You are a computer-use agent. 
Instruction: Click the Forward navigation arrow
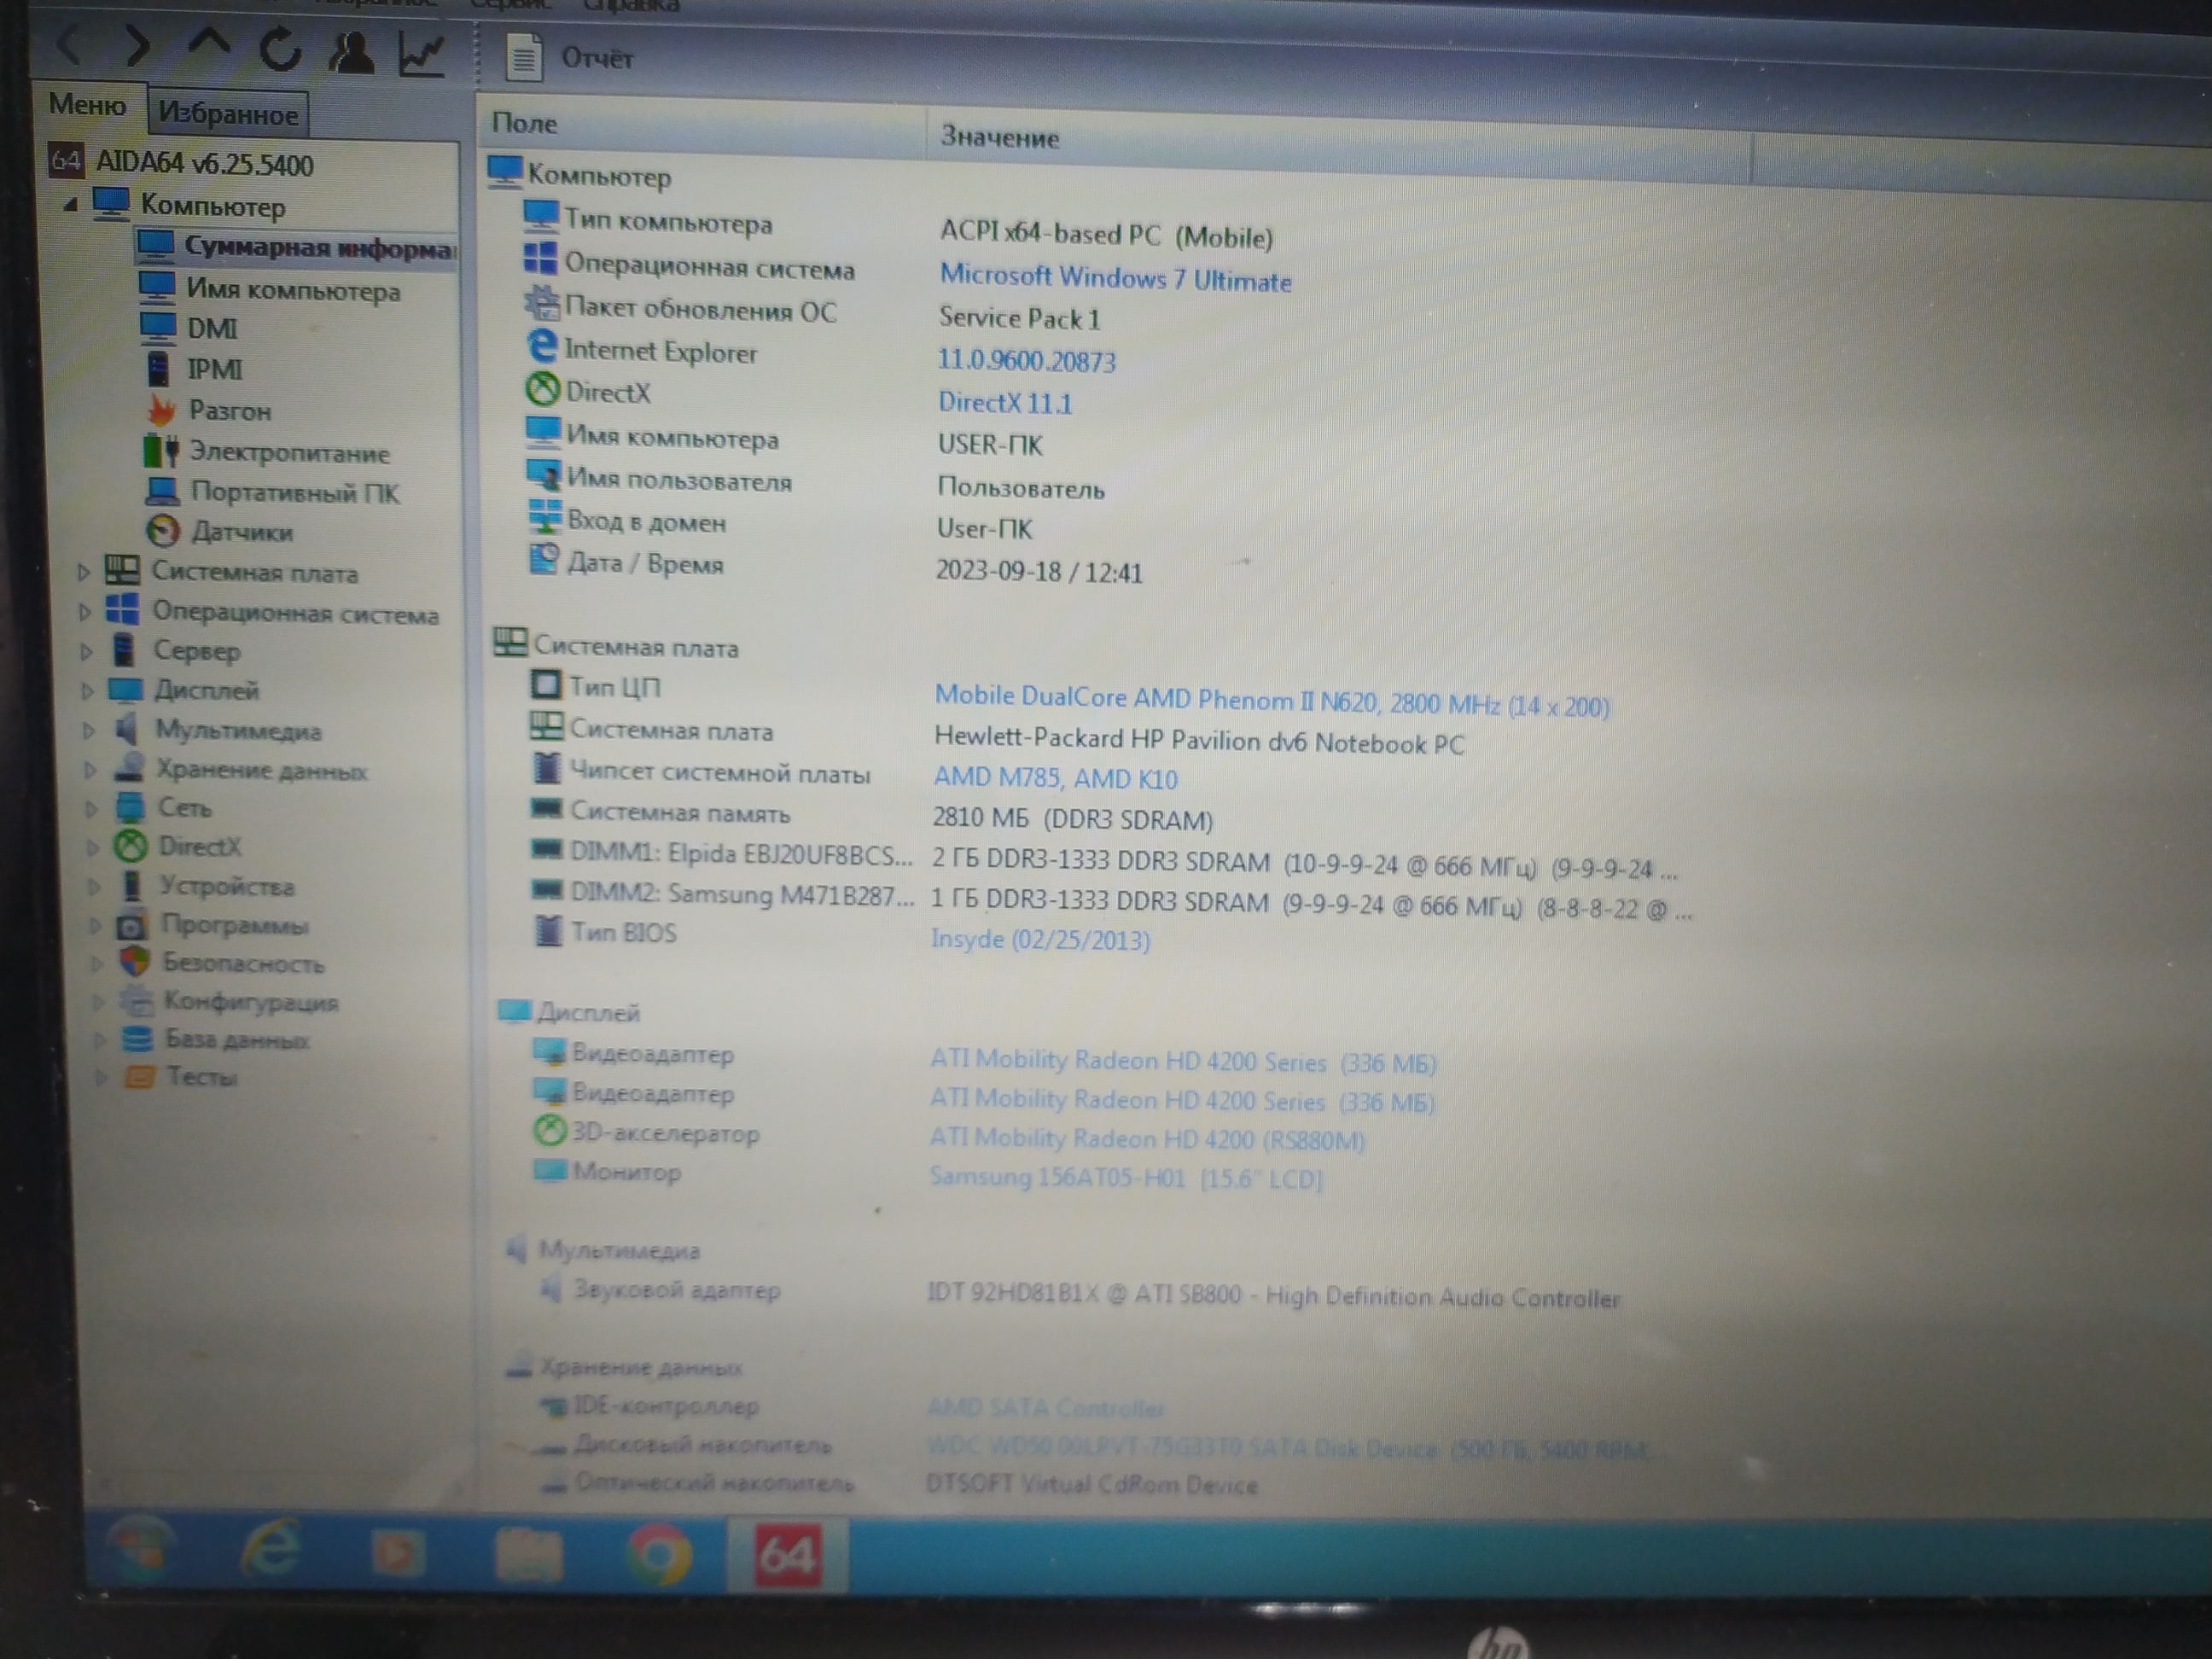[x=137, y=46]
